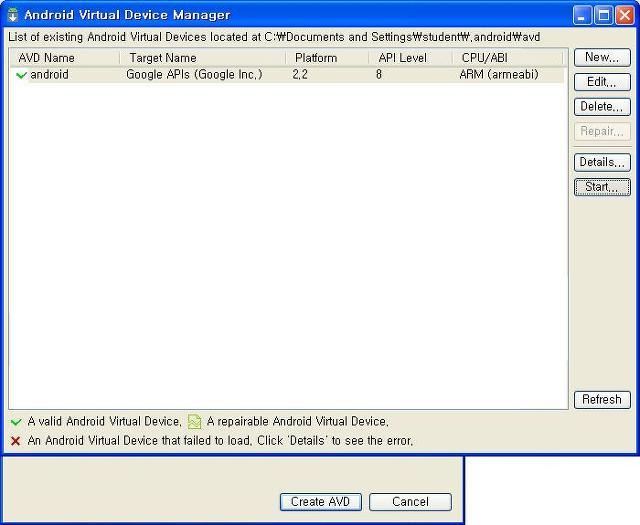
Task: Click the API level value '8'
Action: [379, 75]
